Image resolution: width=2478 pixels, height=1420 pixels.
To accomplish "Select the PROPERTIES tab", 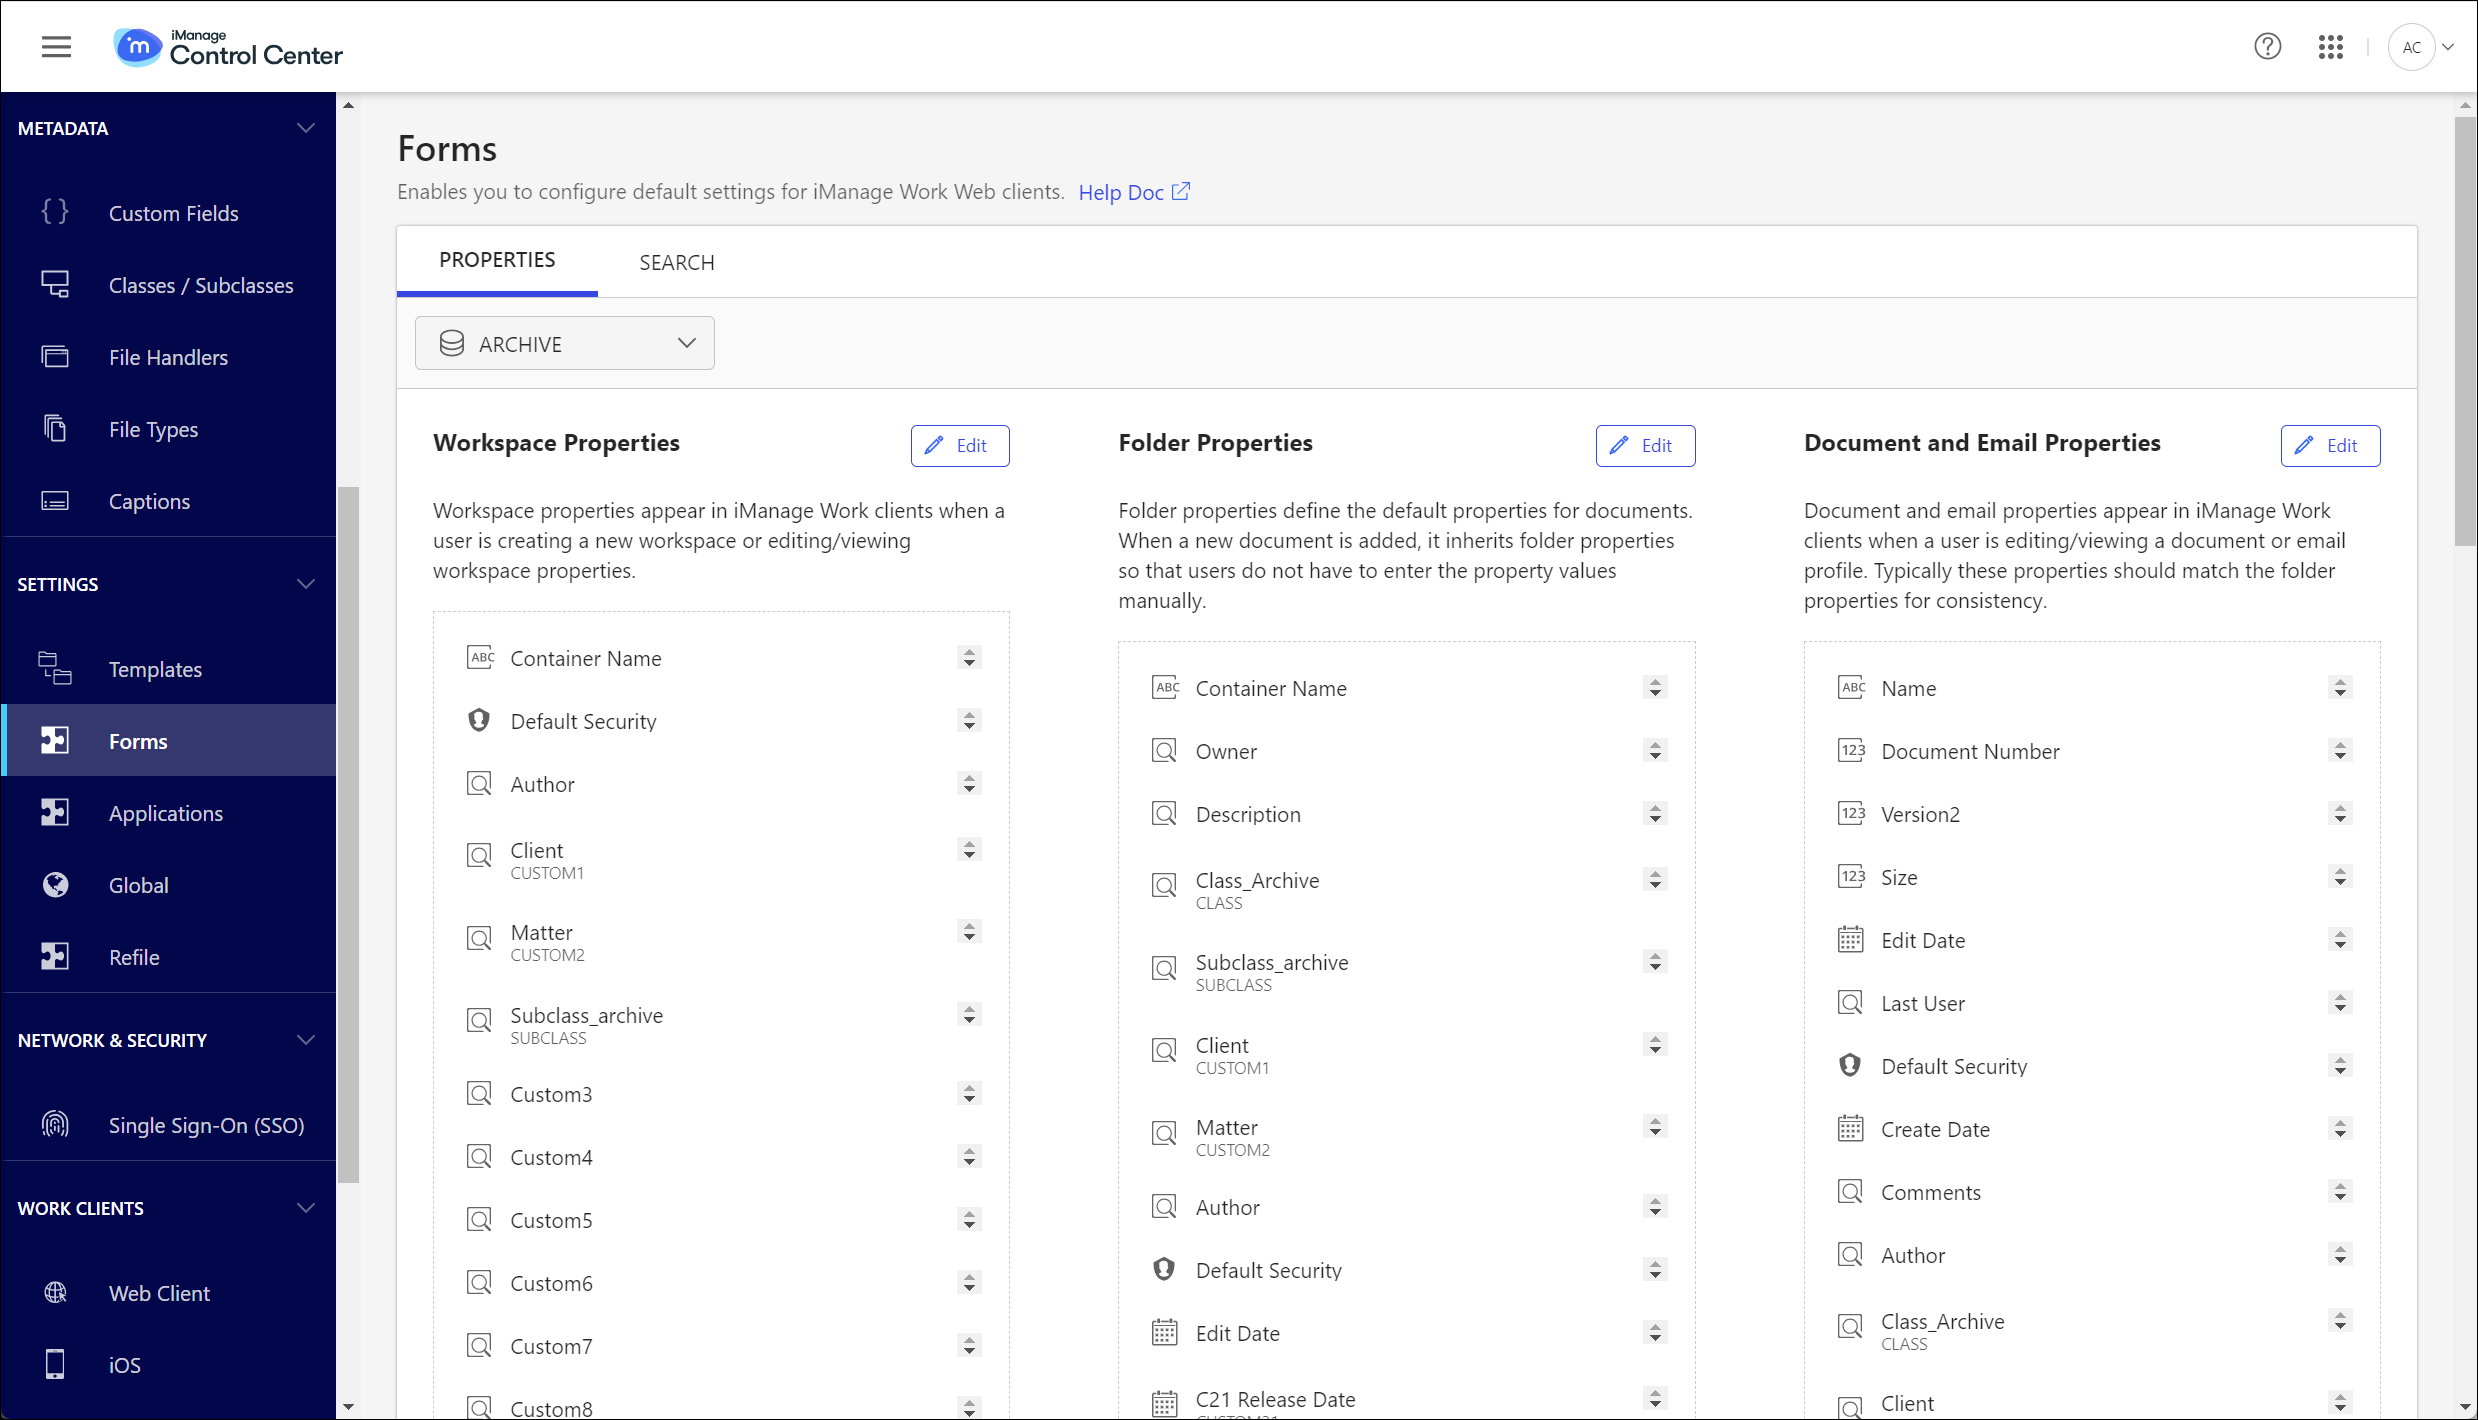I will tap(496, 260).
